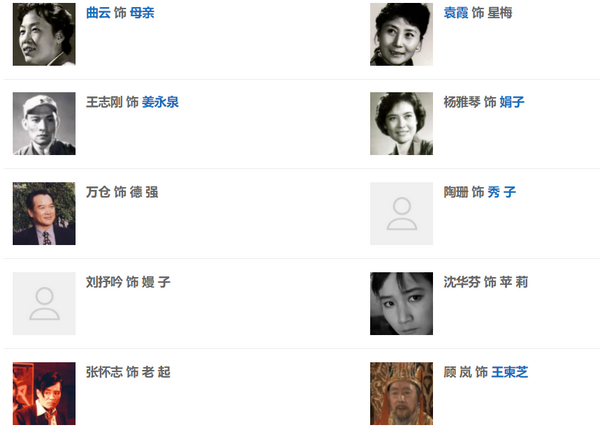Open 顾岚's costume photo thumbnail
Screen dimensions: 600x428
(401, 394)
